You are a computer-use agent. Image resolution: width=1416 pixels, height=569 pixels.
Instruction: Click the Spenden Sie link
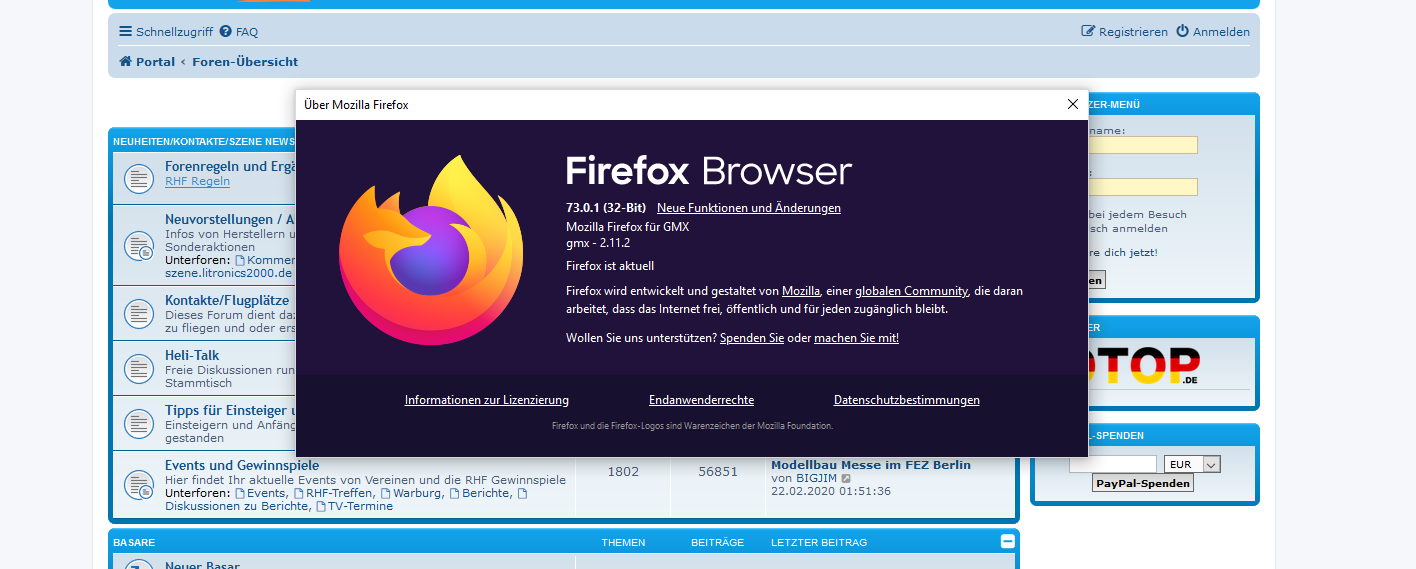coord(751,338)
